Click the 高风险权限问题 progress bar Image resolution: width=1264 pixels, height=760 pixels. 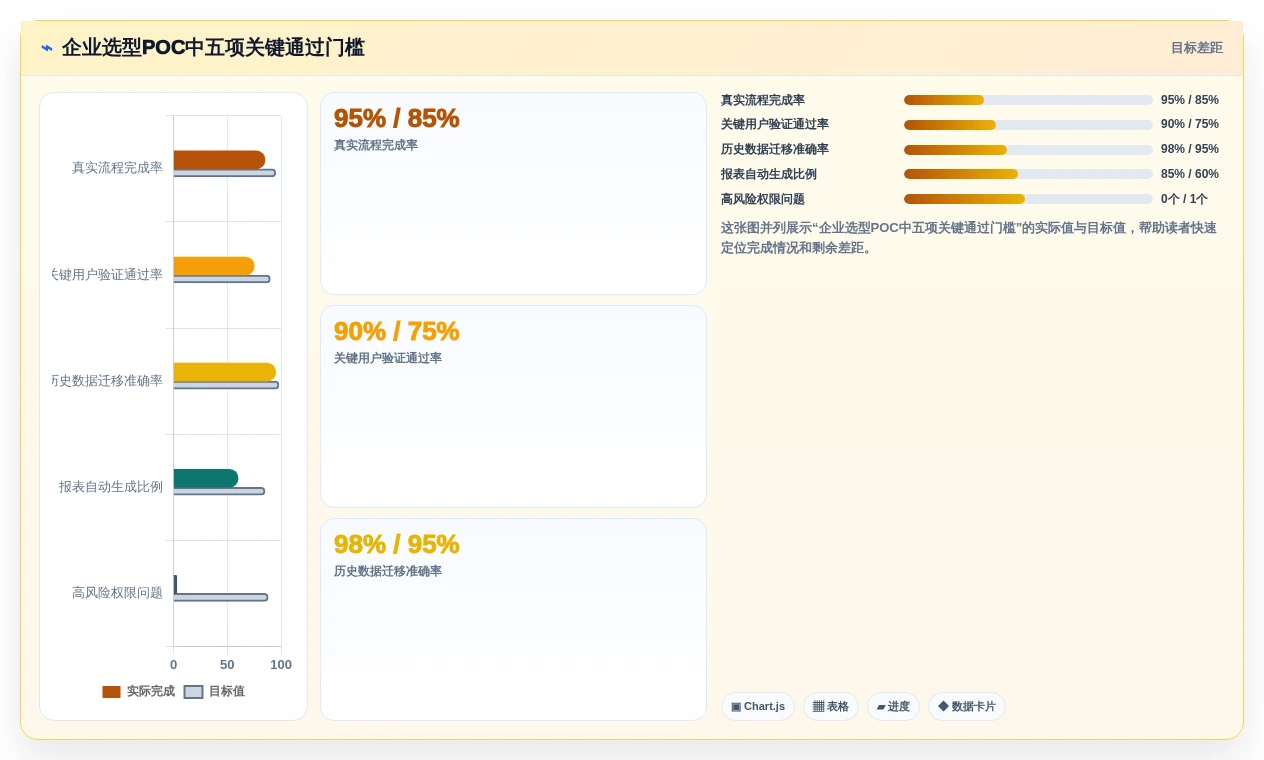tap(1028, 199)
